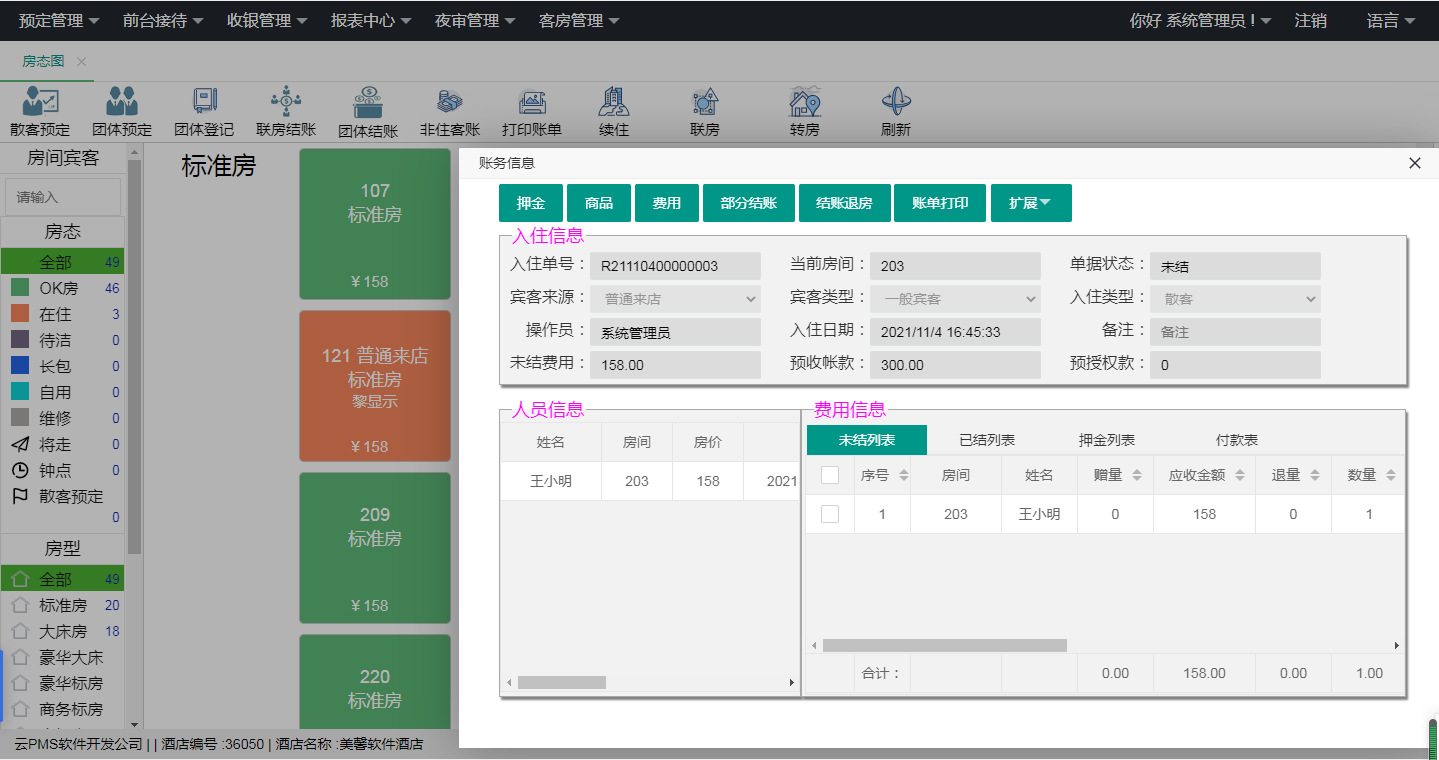1439x760 pixels.
Task: Select the 团体登记 toolbar icon
Action: pos(204,101)
